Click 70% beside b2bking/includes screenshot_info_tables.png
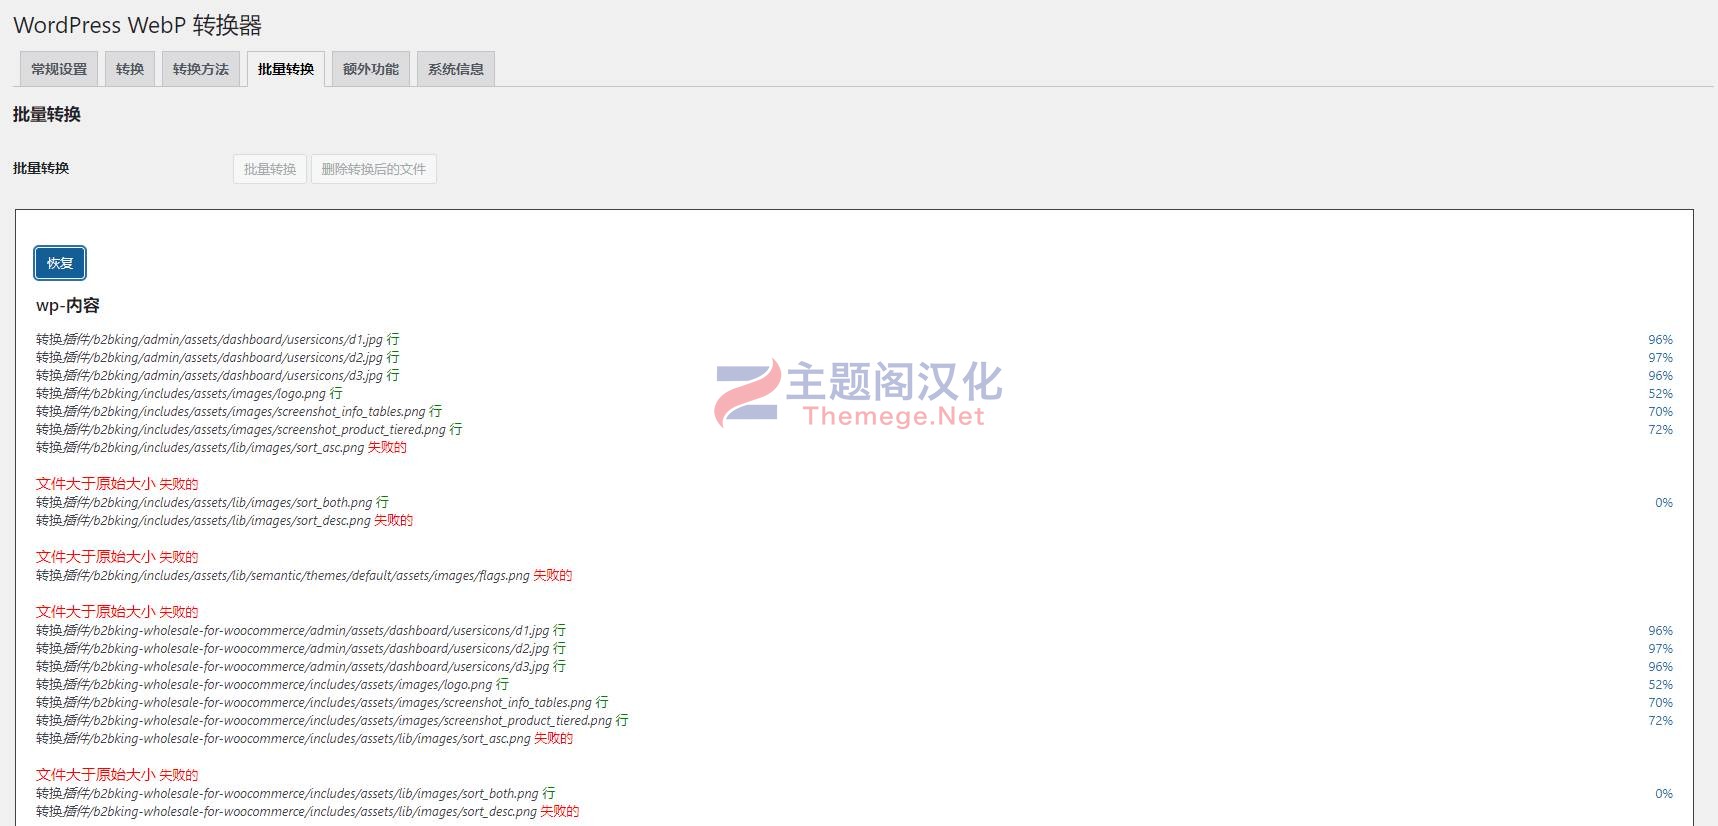 (1660, 412)
